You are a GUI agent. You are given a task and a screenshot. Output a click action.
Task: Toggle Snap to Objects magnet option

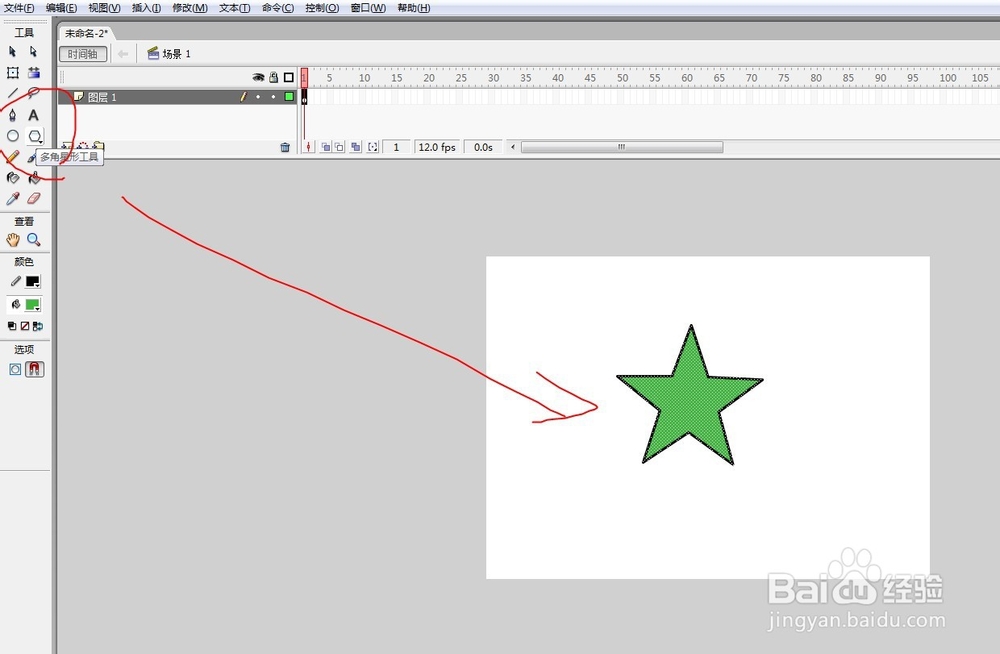(34, 369)
